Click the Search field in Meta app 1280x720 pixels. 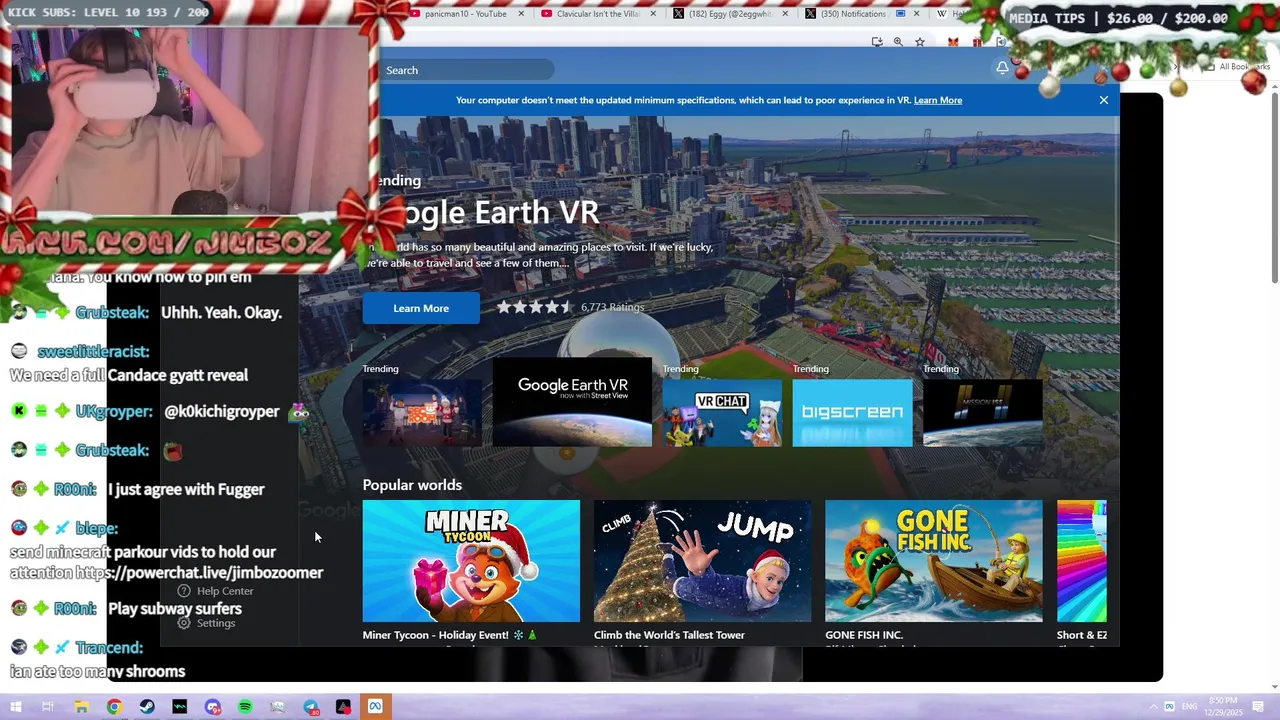466,70
